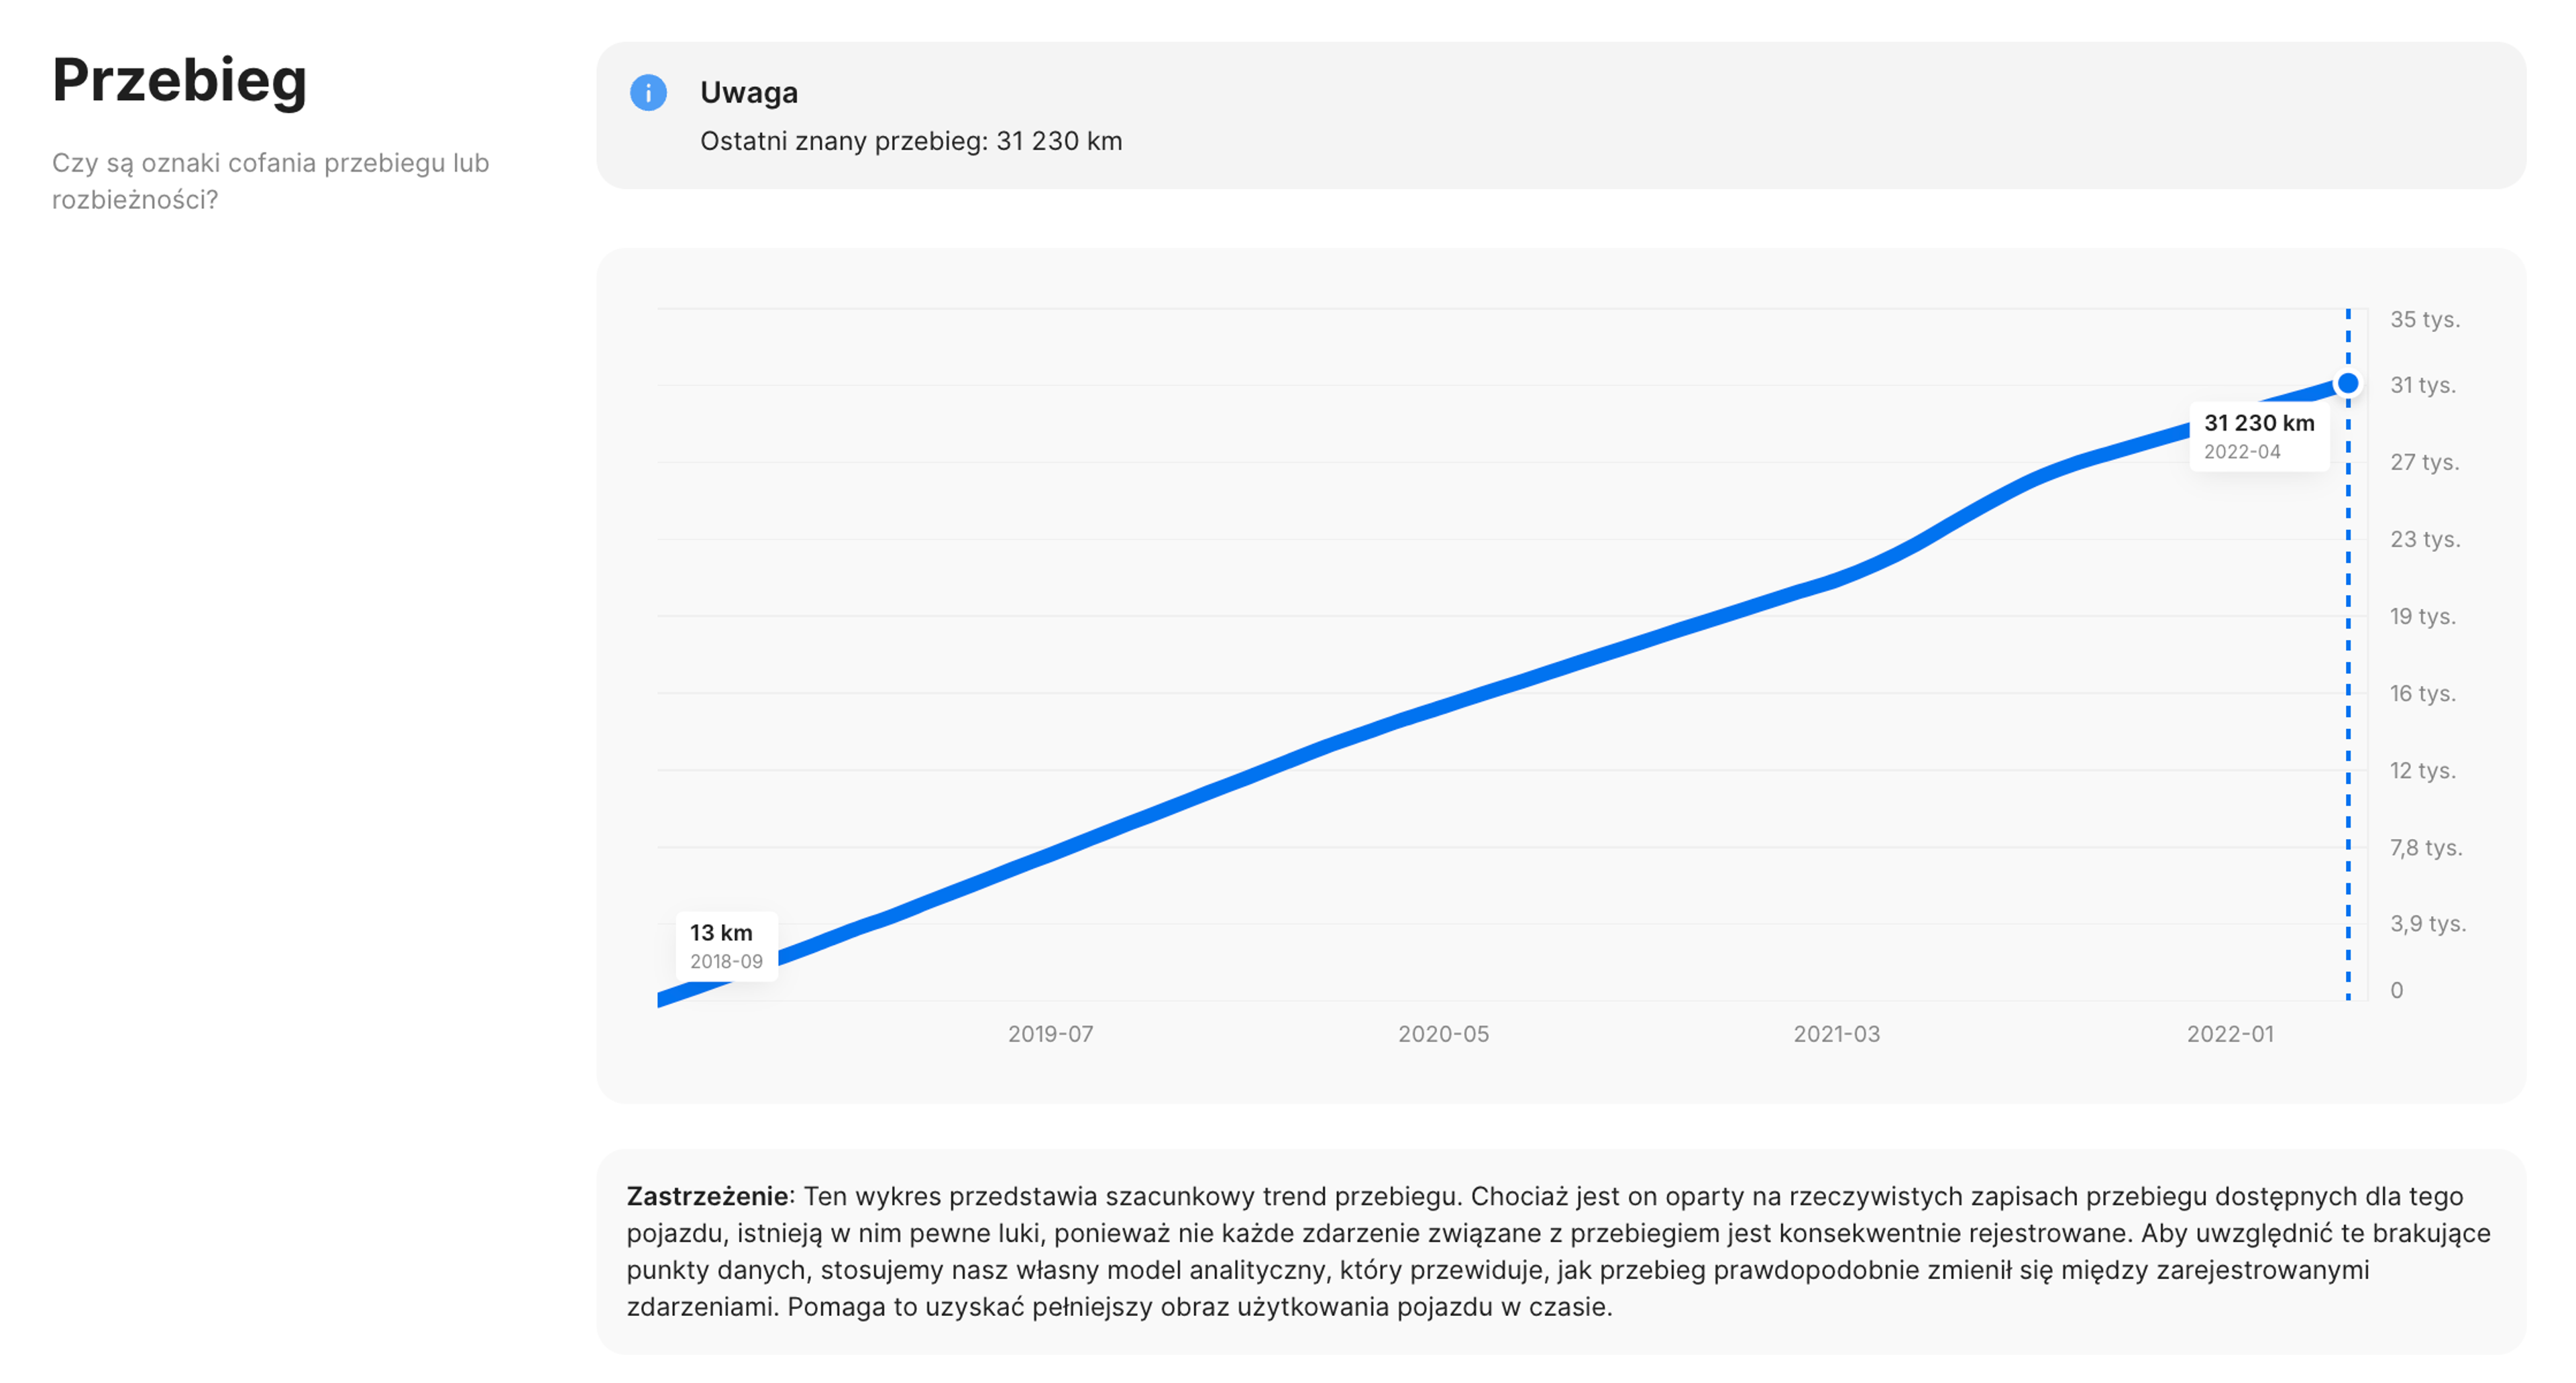2576x1383 pixels.
Task: Click the 2022-01 x-axis label
Action: [2229, 1034]
